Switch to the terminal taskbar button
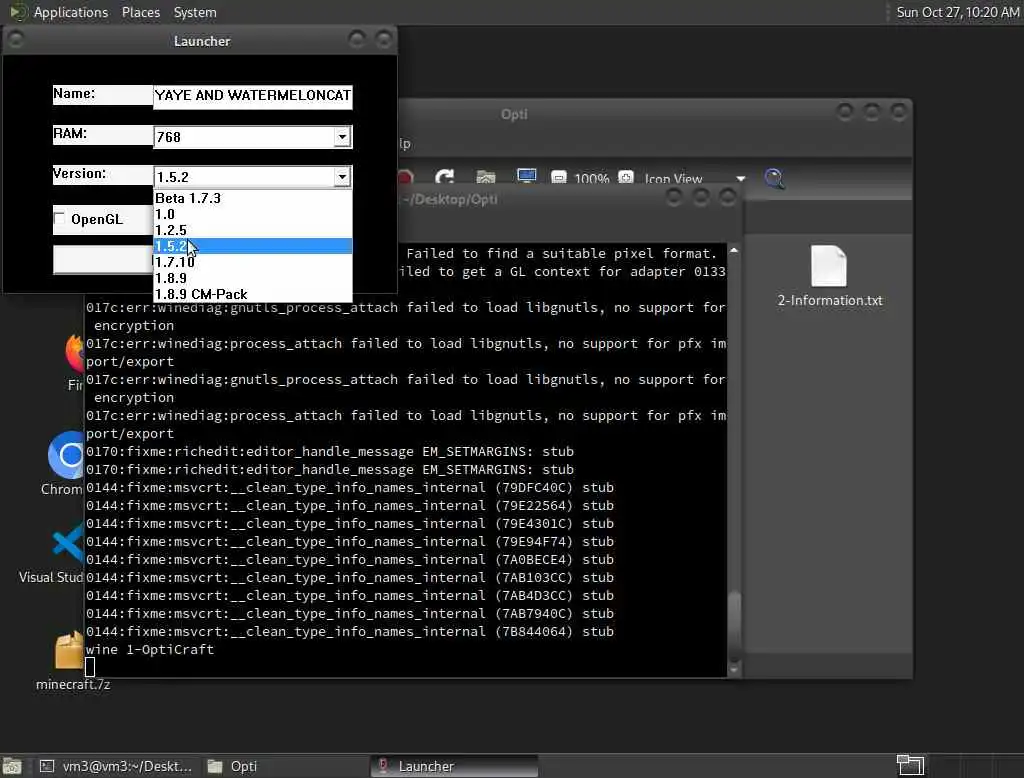1024x778 pixels. click(x=117, y=766)
